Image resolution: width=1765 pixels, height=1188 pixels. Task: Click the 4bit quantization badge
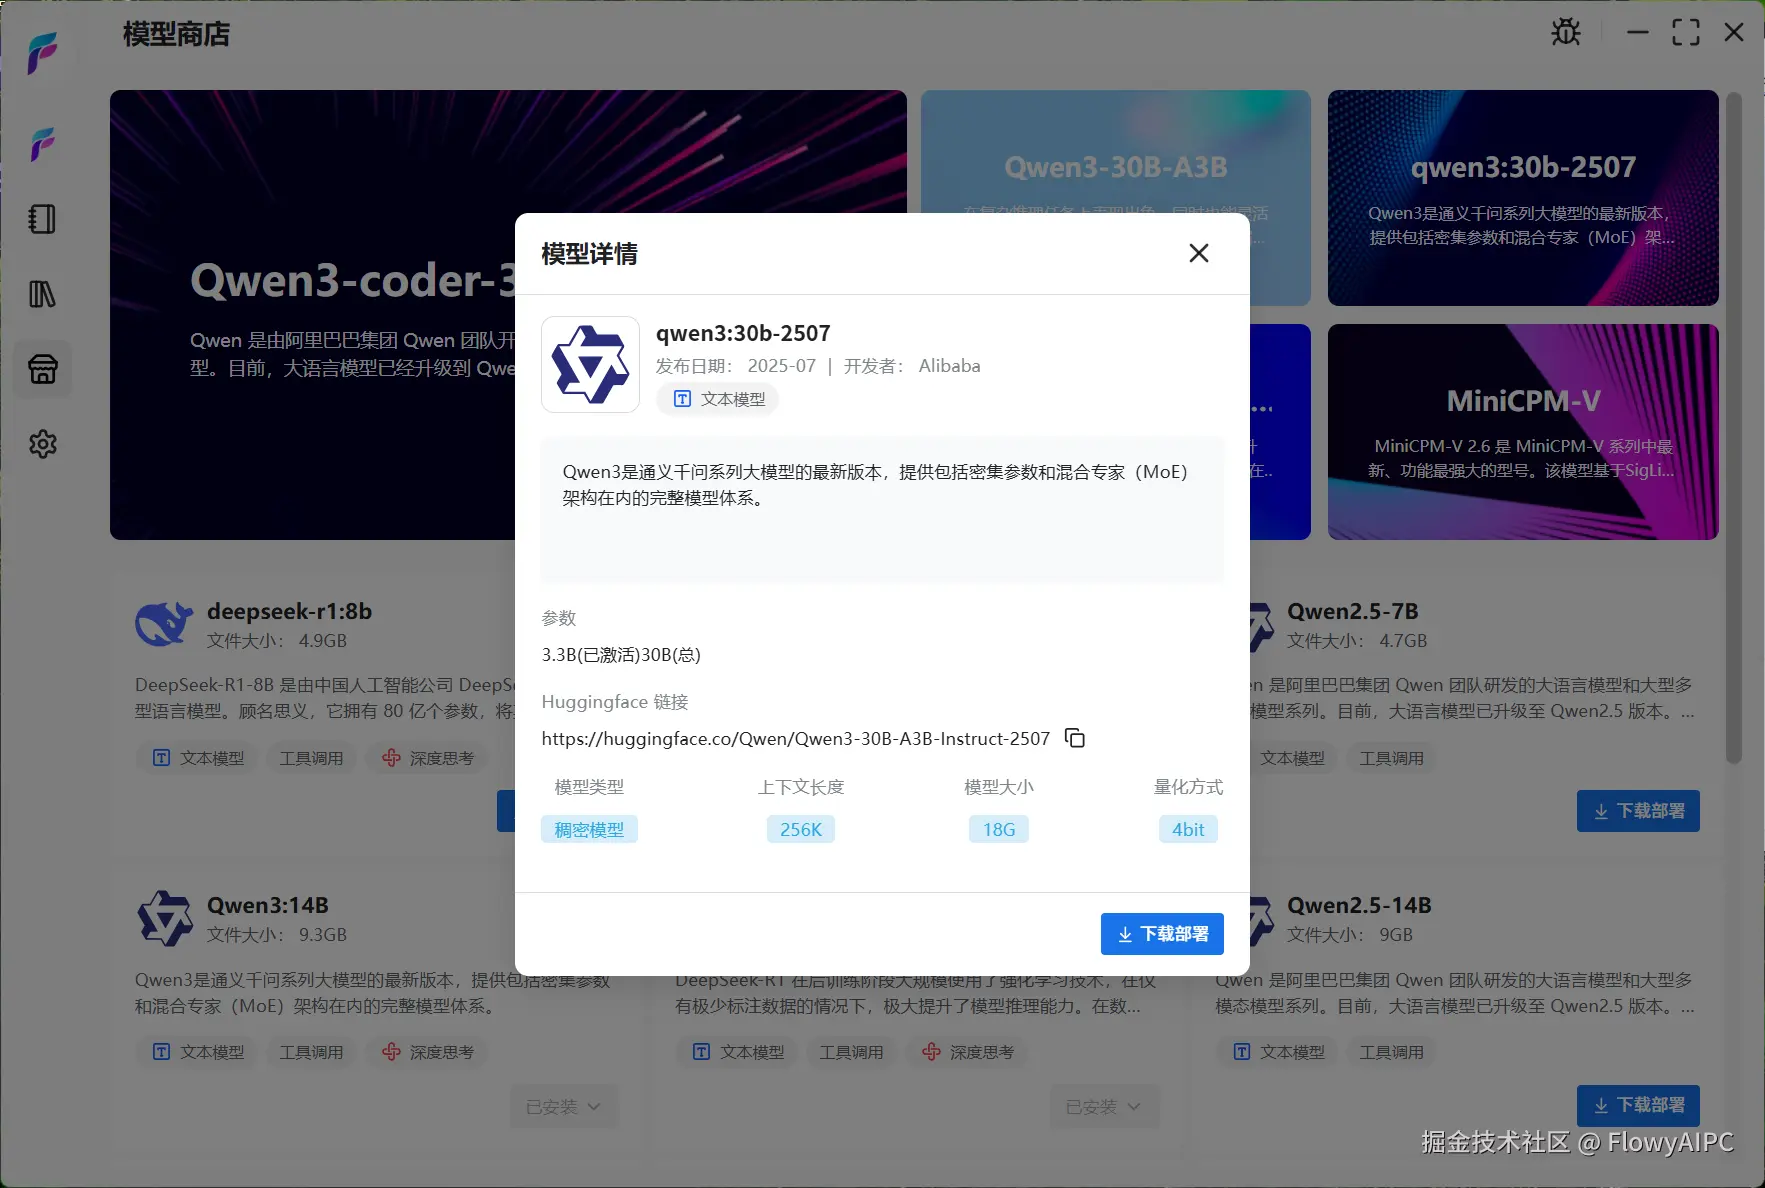(x=1188, y=829)
